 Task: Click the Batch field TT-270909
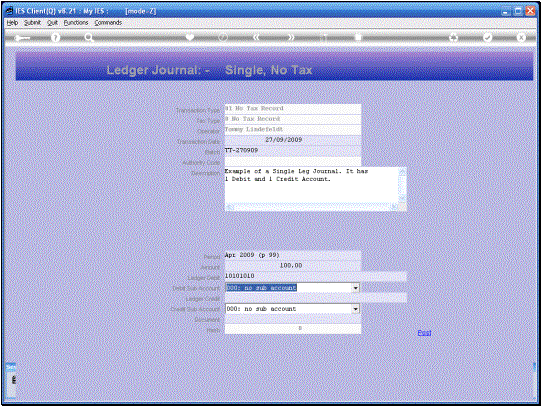pos(293,150)
